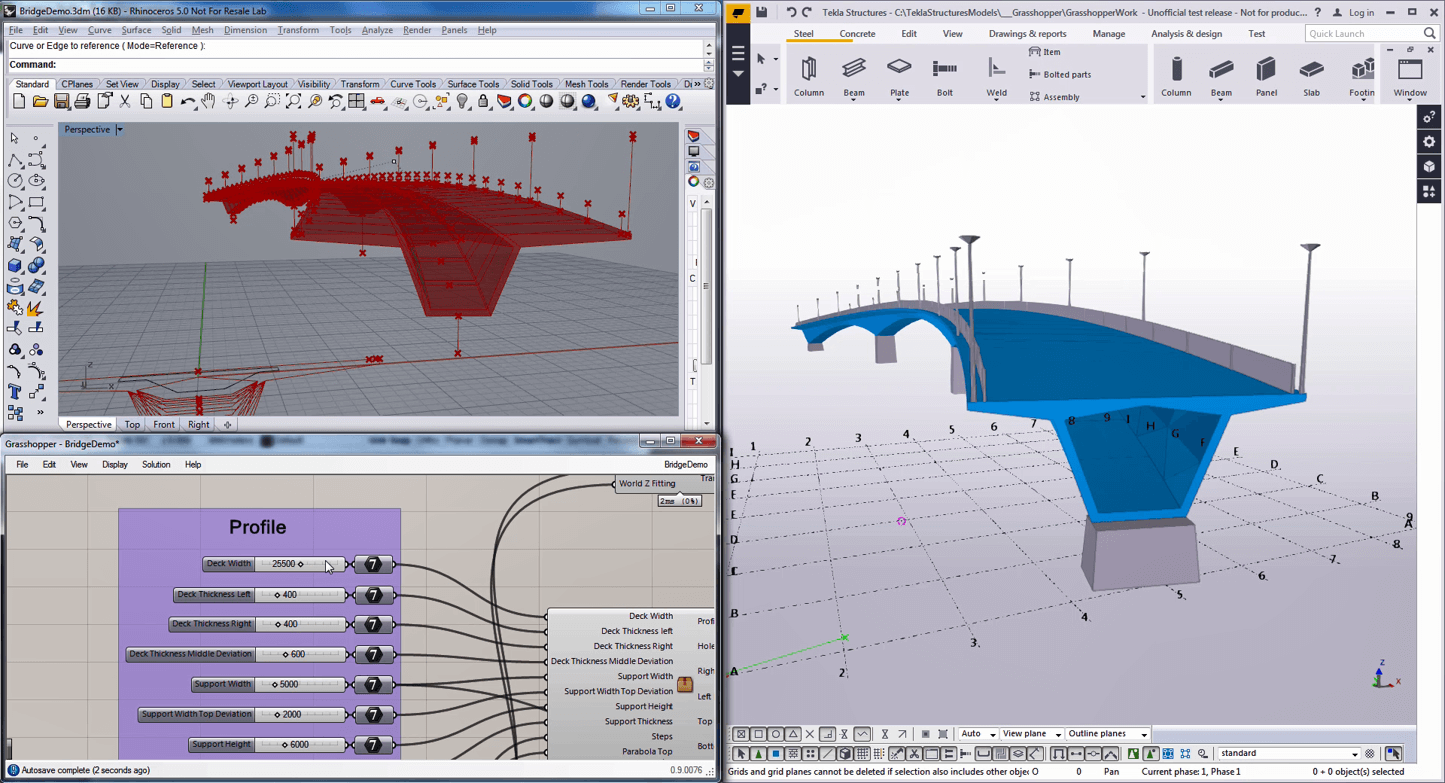
Task: Toggle the circle snap switch in Tekla
Action: click(x=775, y=734)
